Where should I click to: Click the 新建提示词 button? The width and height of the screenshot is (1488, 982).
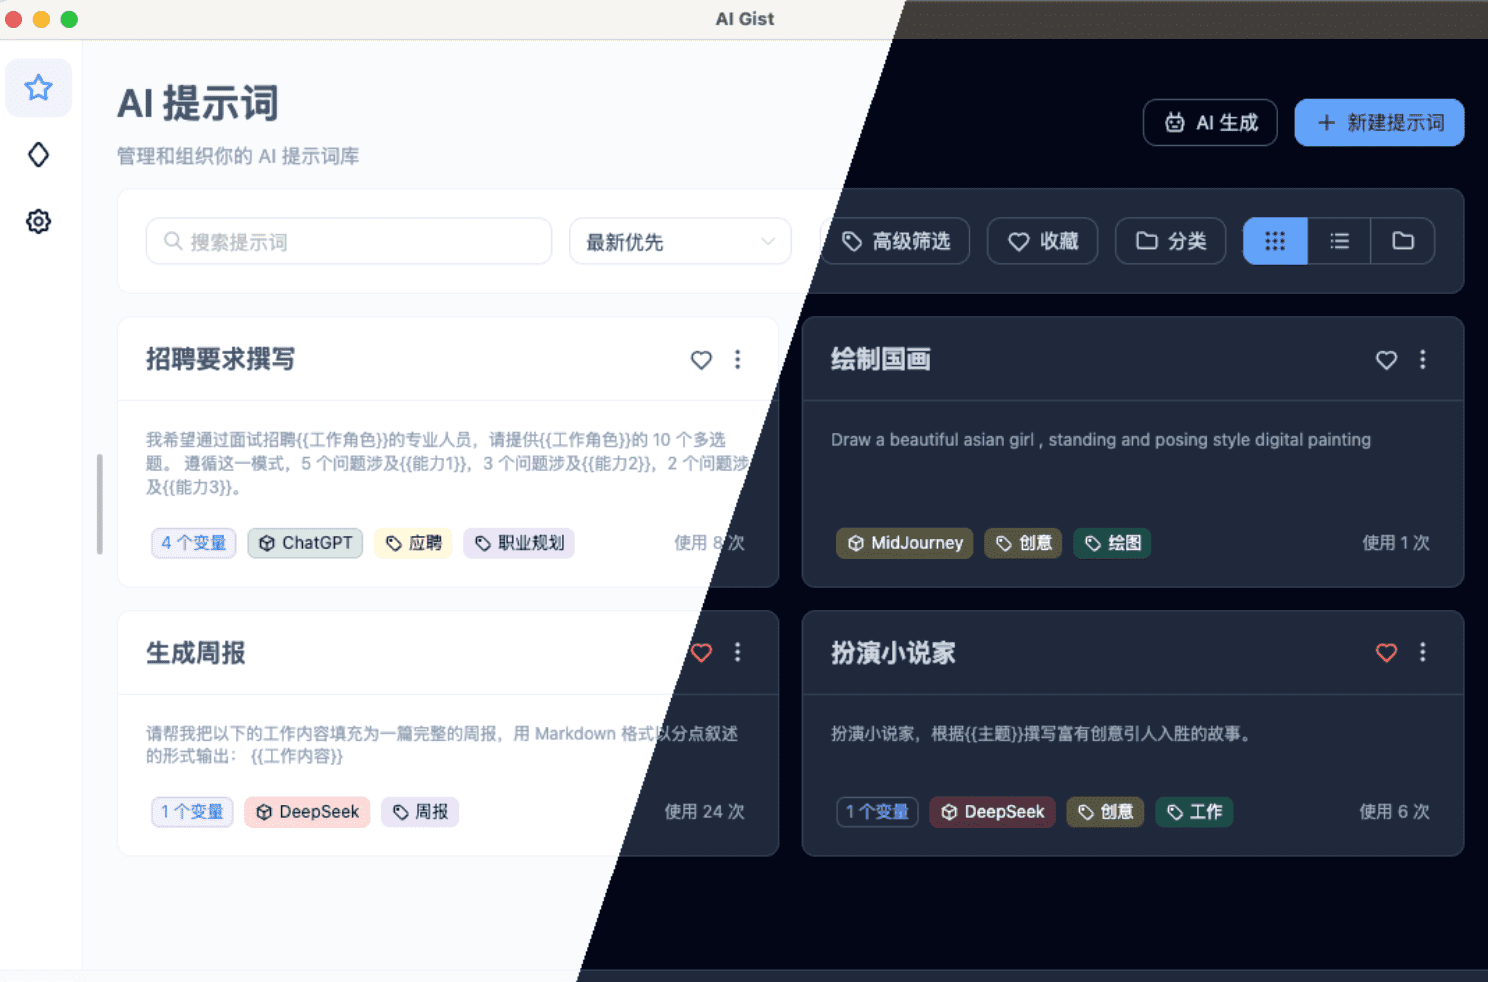click(1379, 123)
